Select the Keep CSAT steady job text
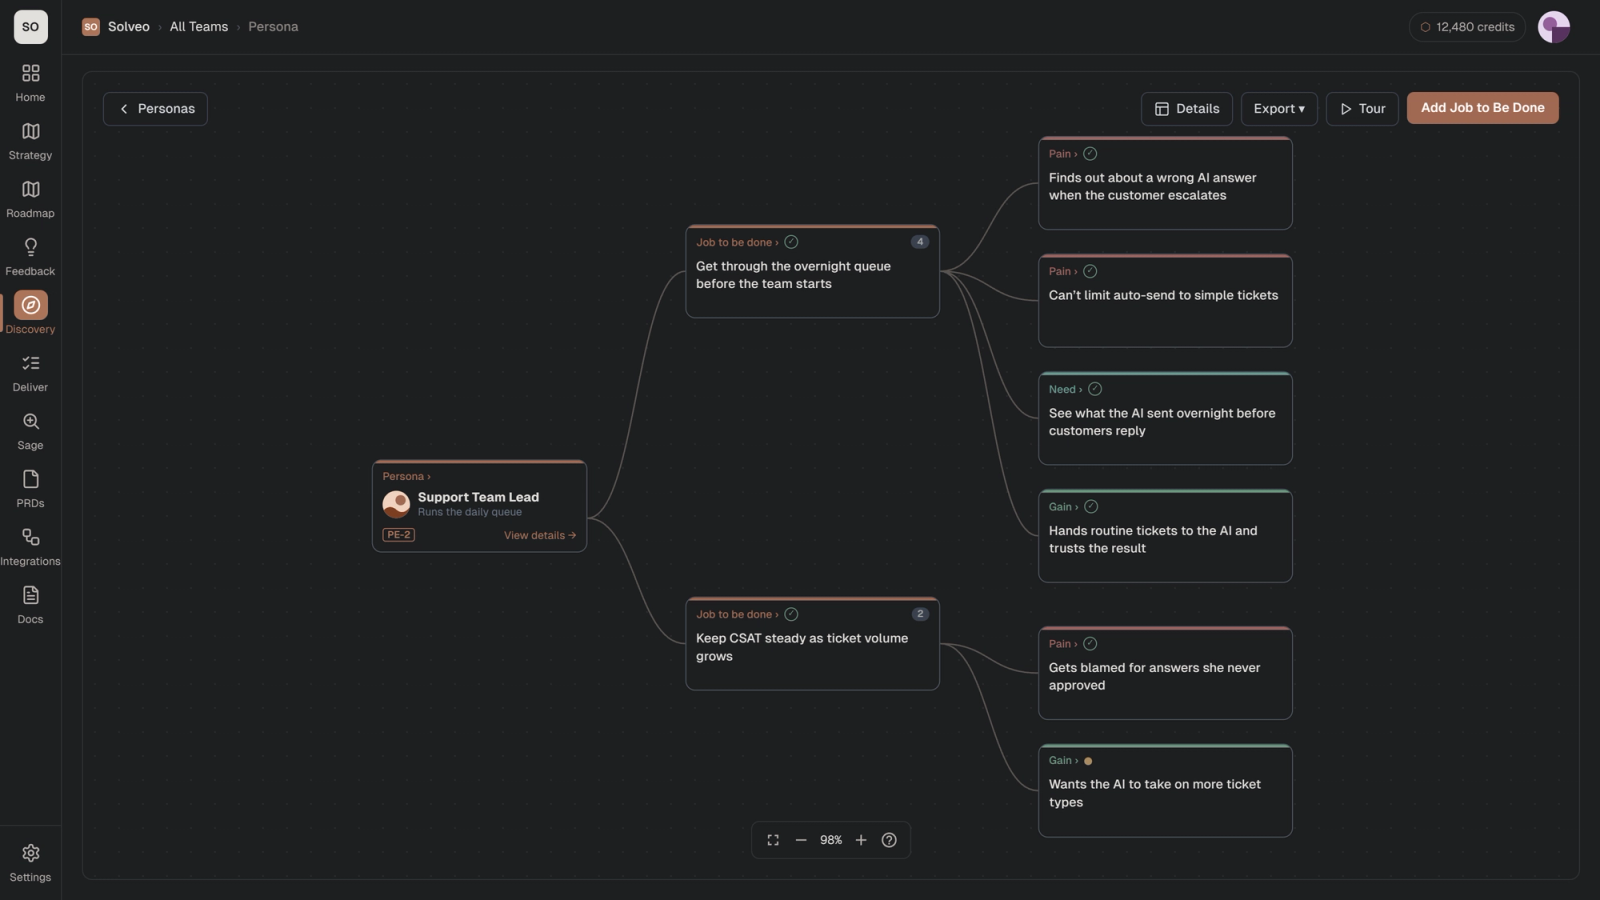Viewport: 1600px width, 900px height. coord(802,647)
